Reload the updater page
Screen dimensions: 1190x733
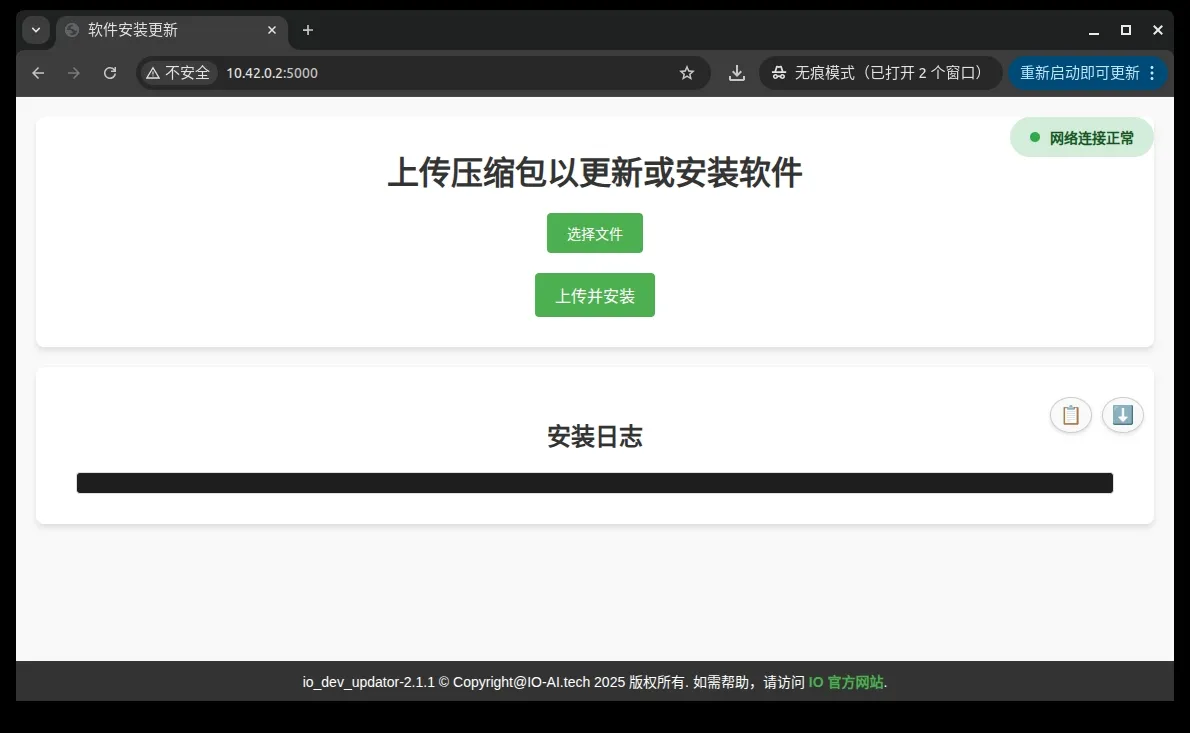[110, 73]
